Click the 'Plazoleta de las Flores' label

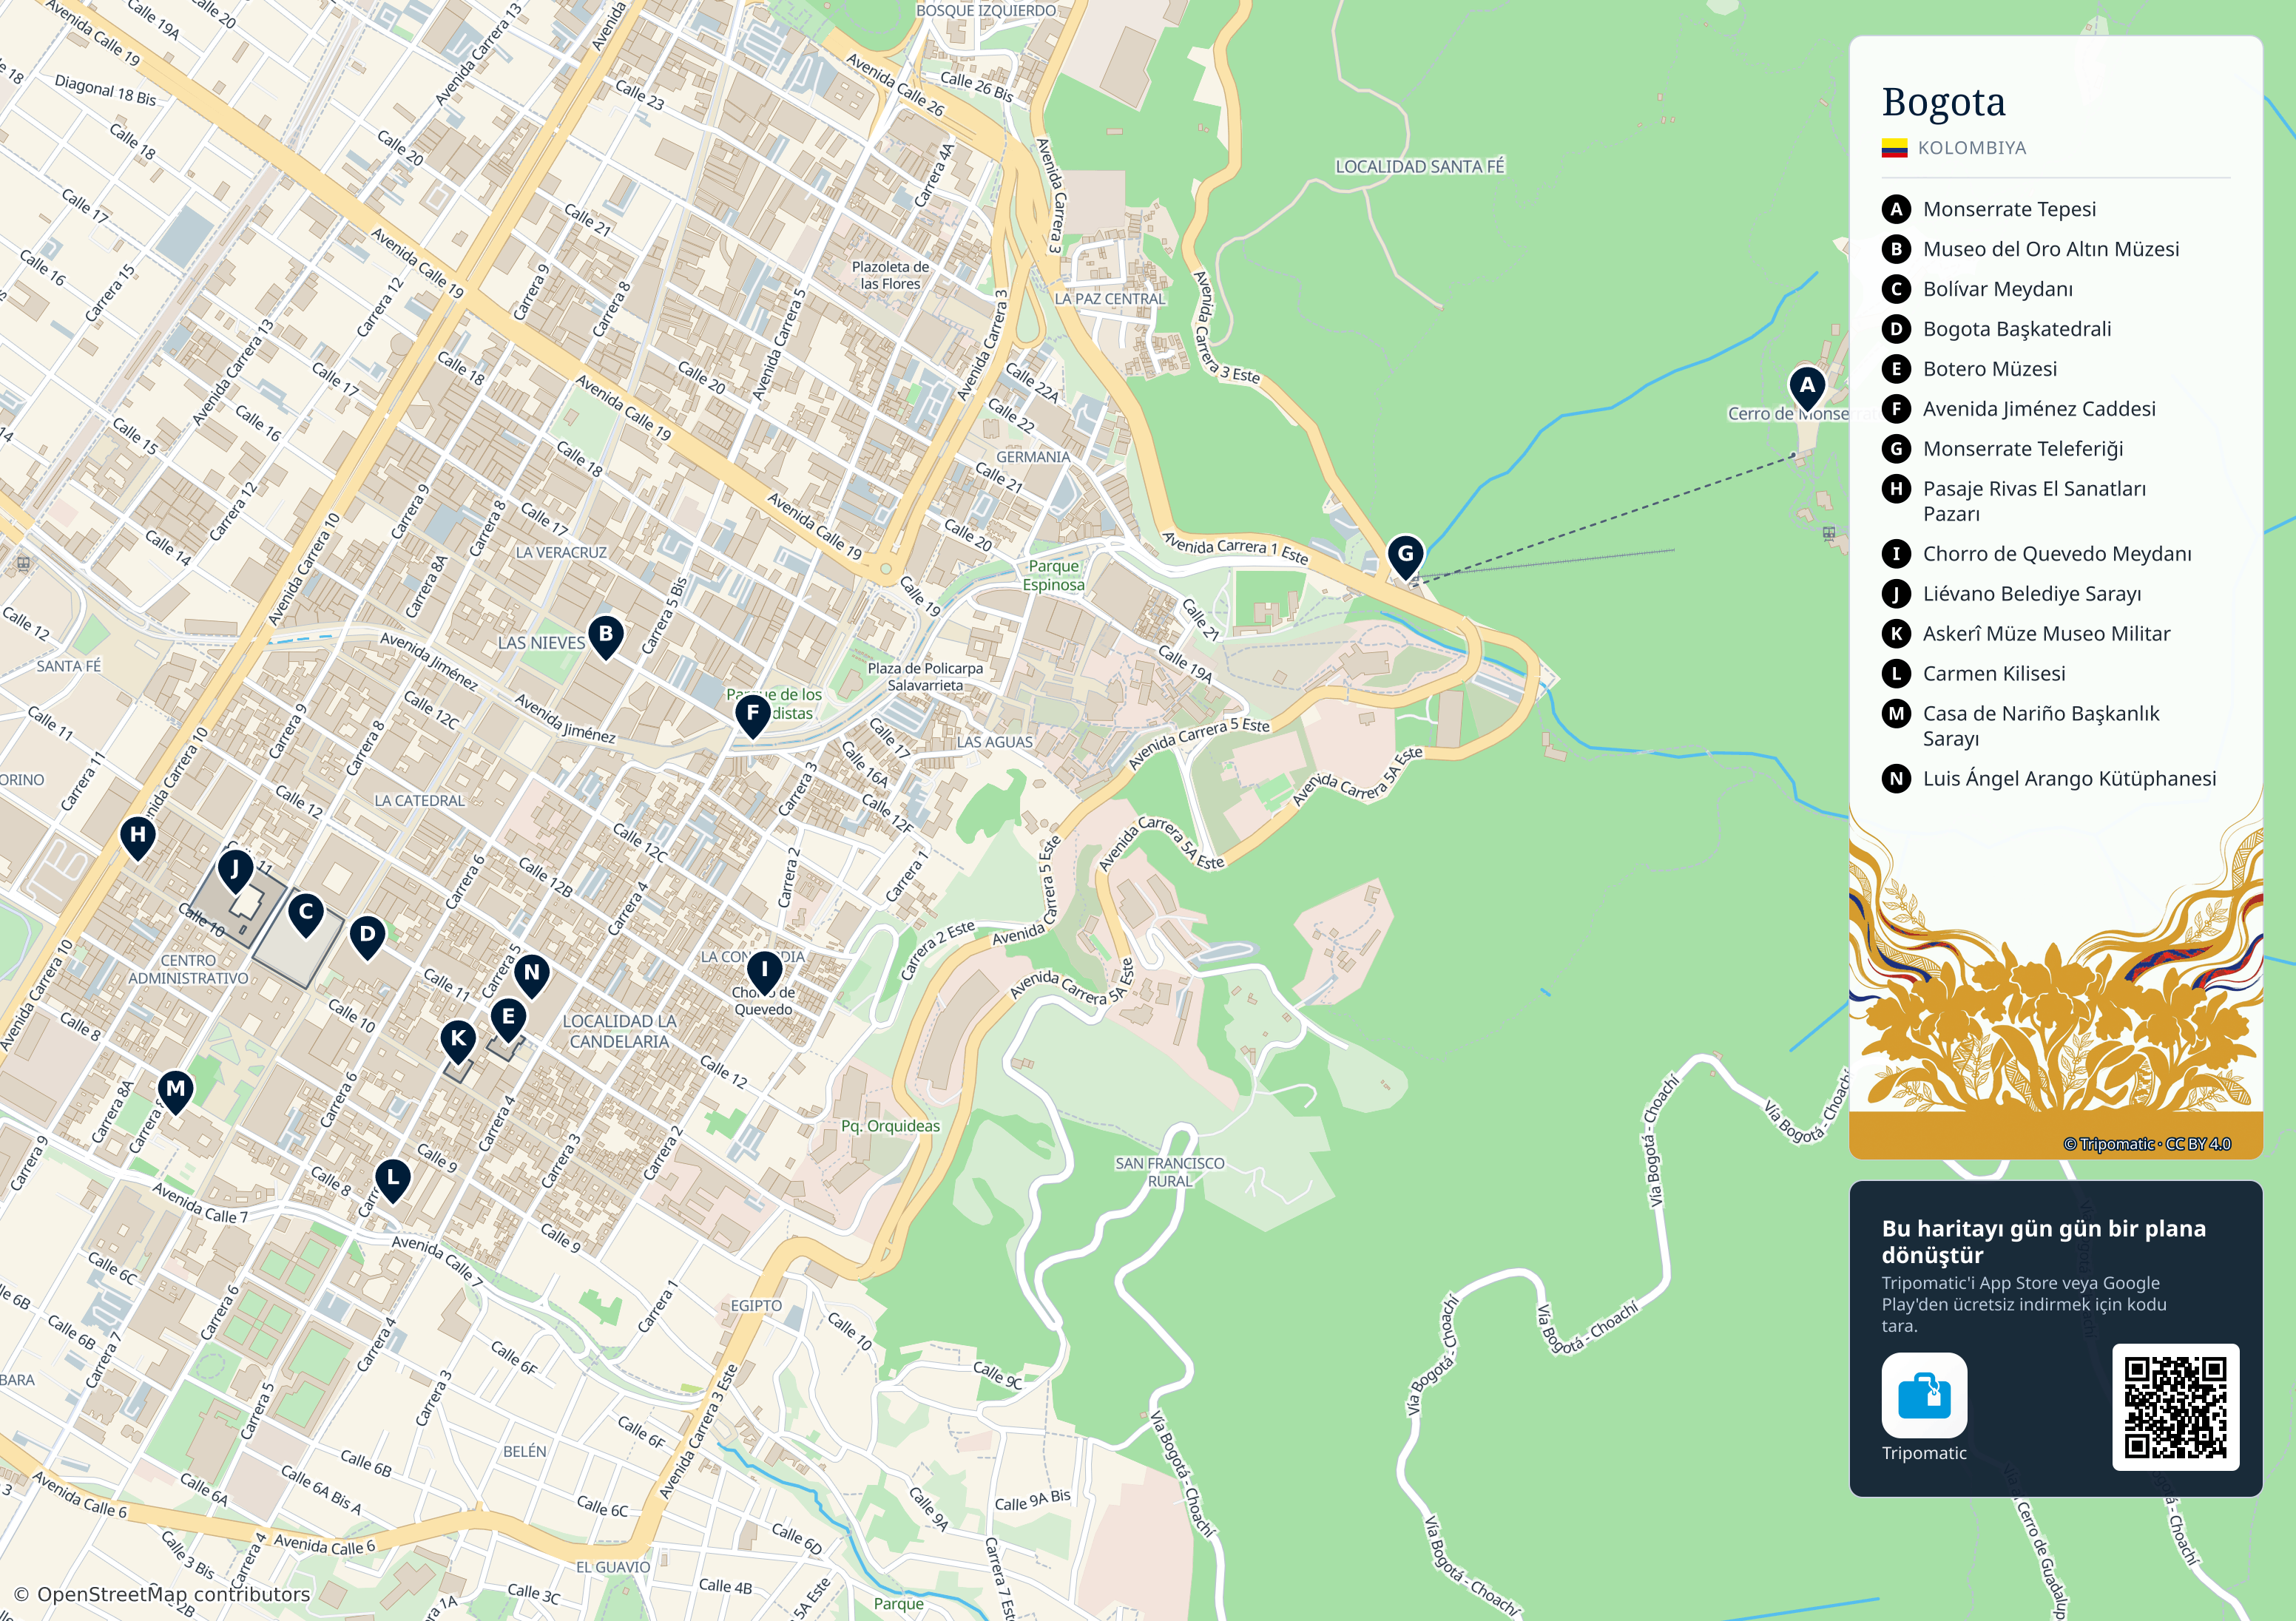pyautogui.click(x=890, y=275)
